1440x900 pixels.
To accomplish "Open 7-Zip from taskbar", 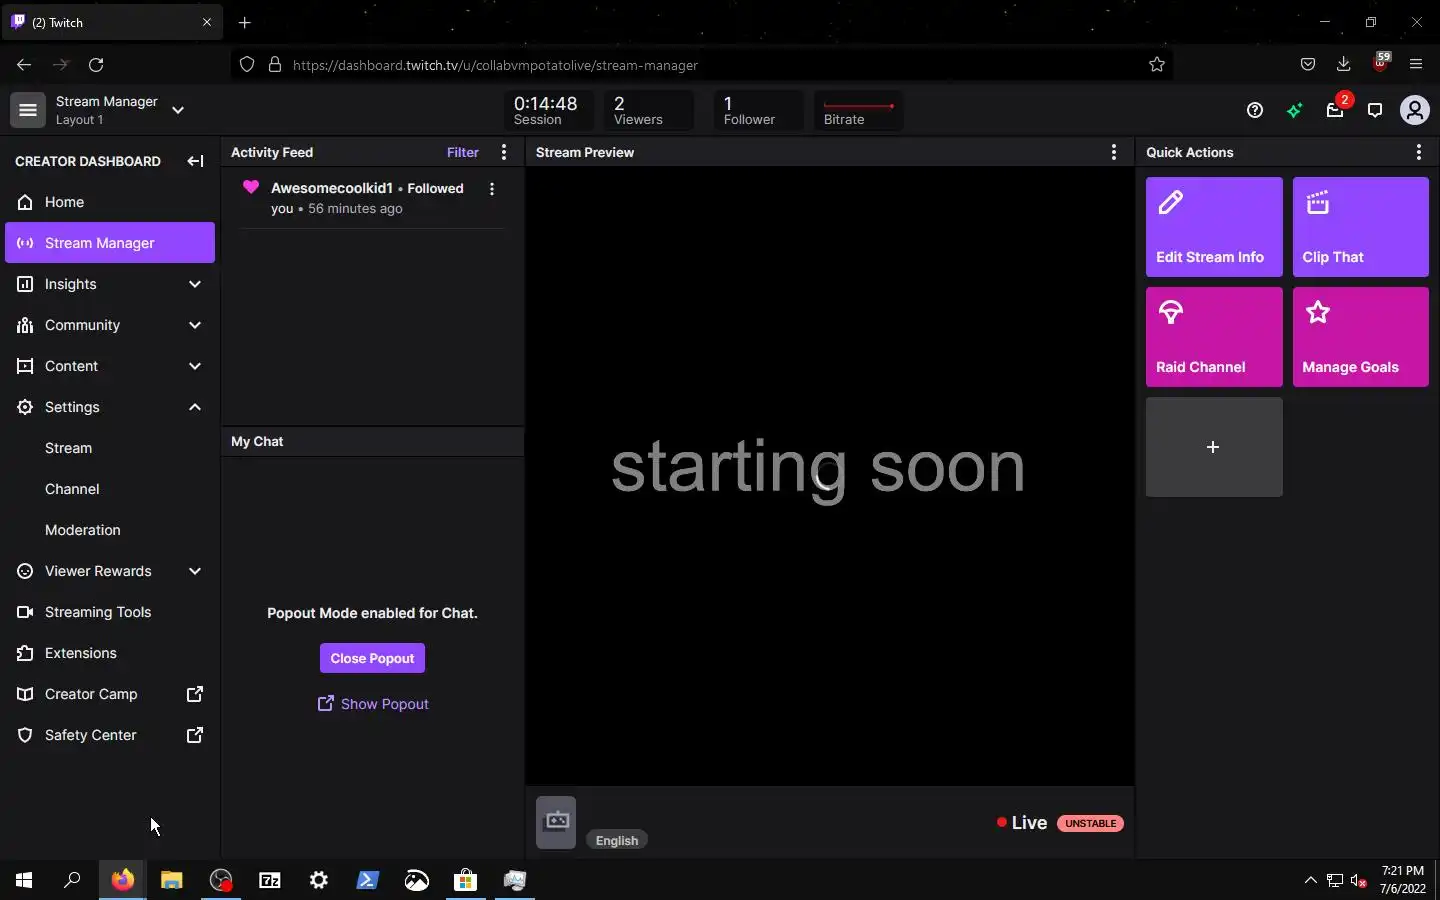I will pos(270,880).
